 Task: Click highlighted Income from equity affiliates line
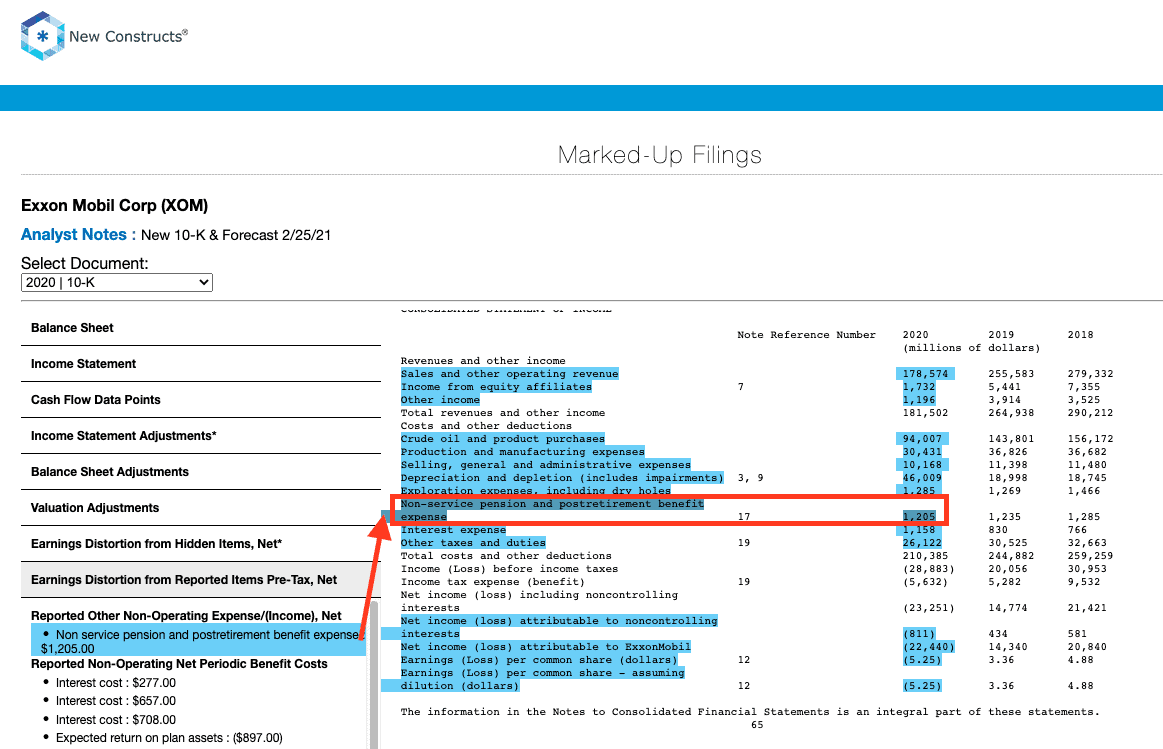[496, 386]
